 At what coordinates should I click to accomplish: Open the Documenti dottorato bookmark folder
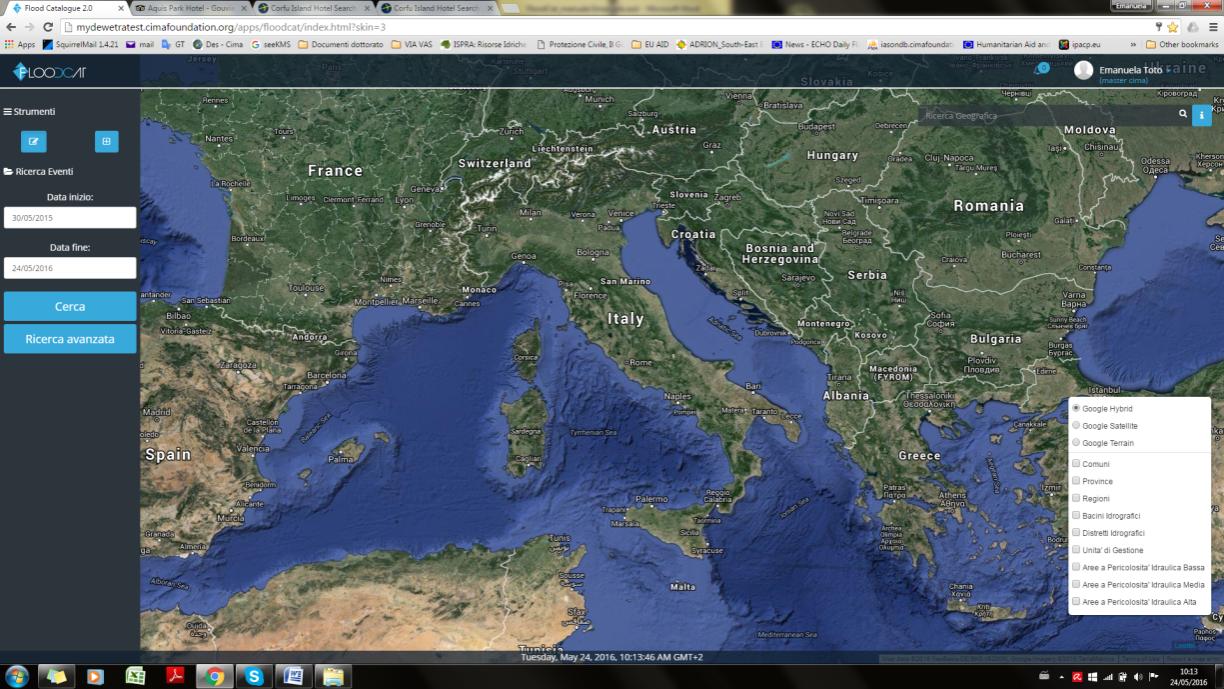(x=342, y=44)
